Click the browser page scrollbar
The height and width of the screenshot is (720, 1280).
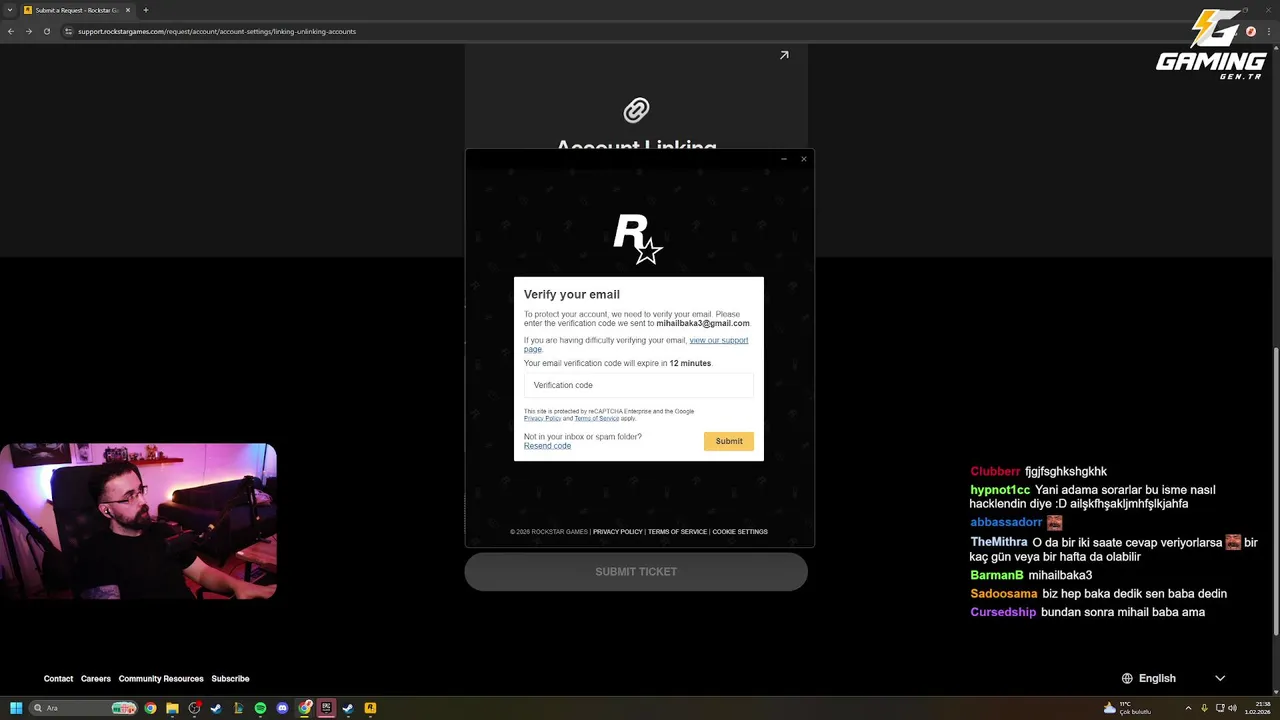pos(1275,490)
